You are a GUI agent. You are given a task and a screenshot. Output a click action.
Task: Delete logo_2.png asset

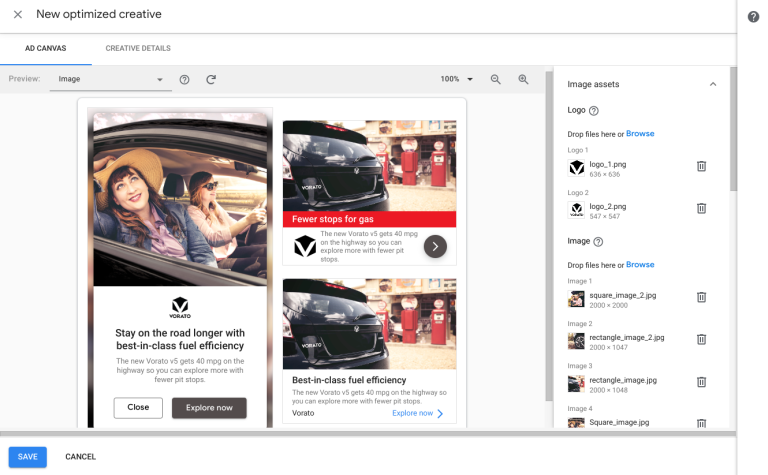(701, 208)
